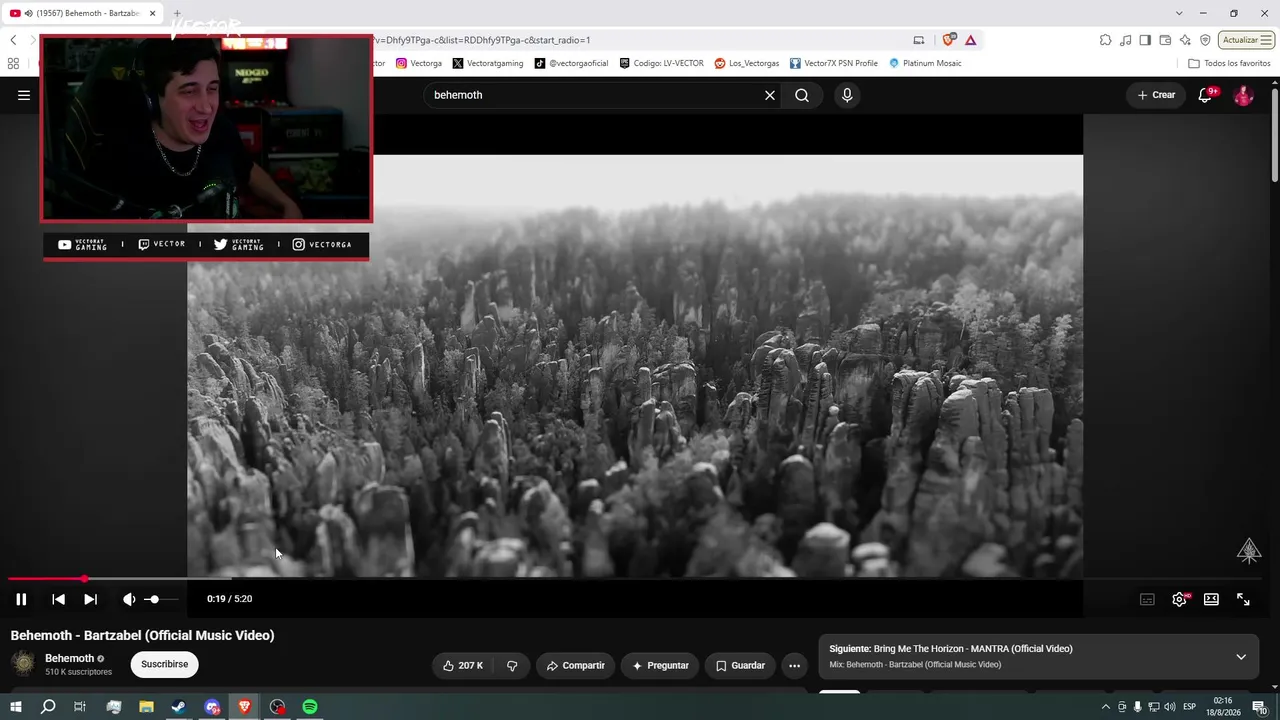Open video player settings gear
Image resolution: width=1280 pixels, height=720 pixels.
point(1179,599)
